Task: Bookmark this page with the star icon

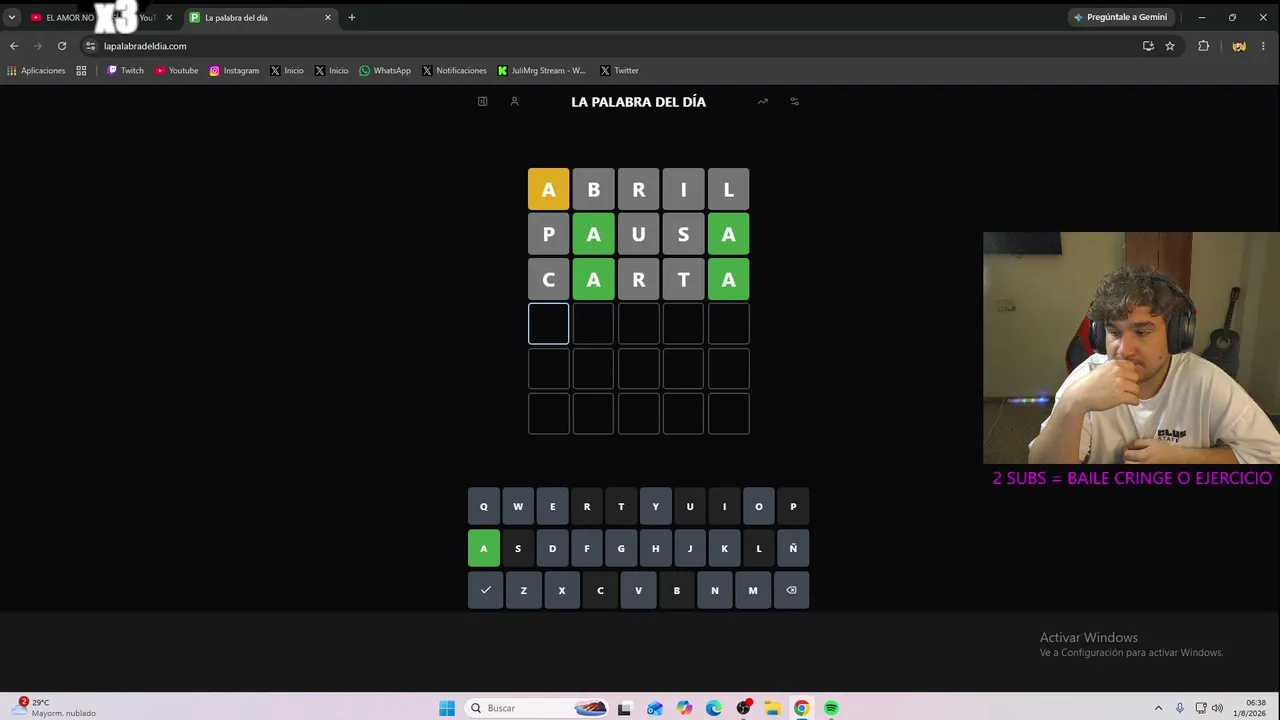Action: point(1169,46)
